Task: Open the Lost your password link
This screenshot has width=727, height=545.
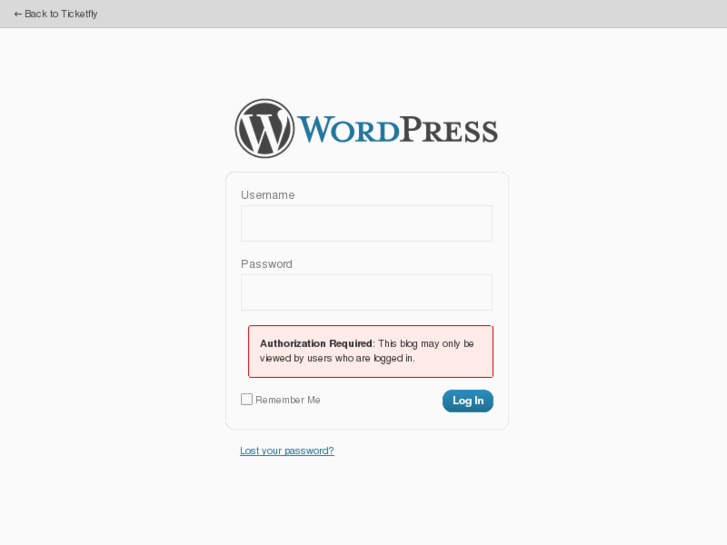Action: tap(287, 451)
